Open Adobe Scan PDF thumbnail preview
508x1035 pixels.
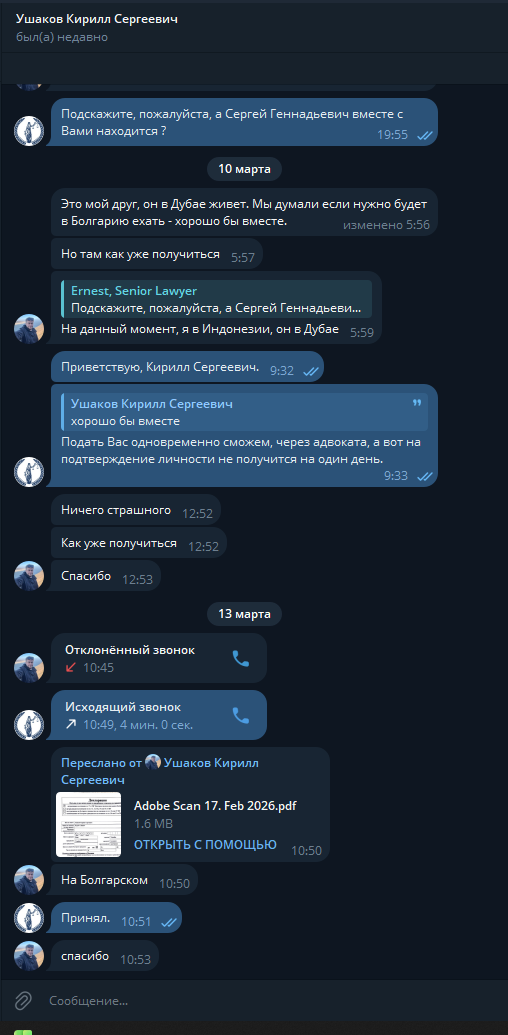click(x=88, y=824)
